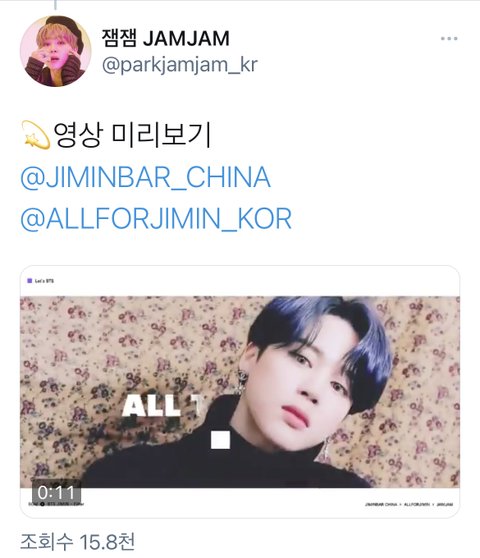The height and width of the screenshot is (558, 480).
Task: Click the shooting star emoji in tweet
Action: tap(36, 135)
